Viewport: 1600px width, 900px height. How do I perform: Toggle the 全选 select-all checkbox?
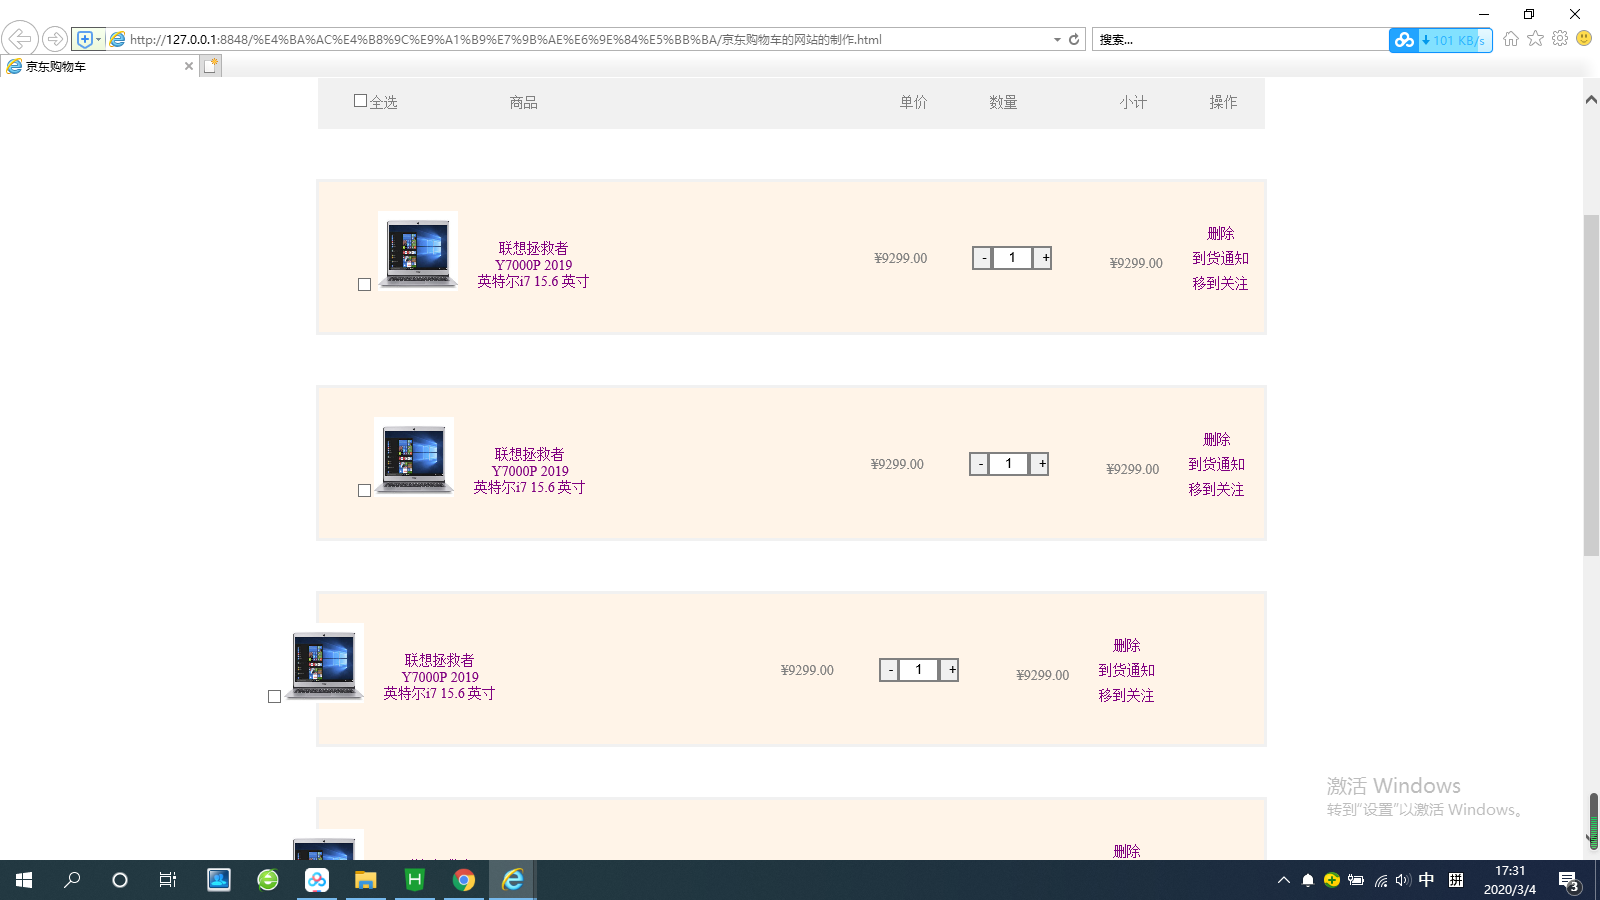360,101
